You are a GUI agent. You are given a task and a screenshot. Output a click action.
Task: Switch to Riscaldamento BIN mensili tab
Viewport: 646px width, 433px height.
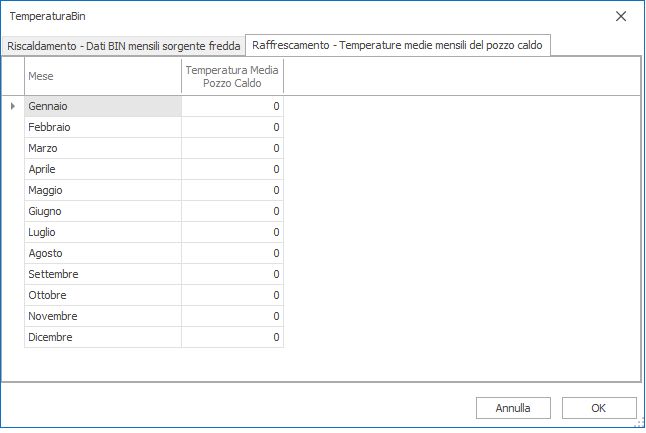click(124, 46)
